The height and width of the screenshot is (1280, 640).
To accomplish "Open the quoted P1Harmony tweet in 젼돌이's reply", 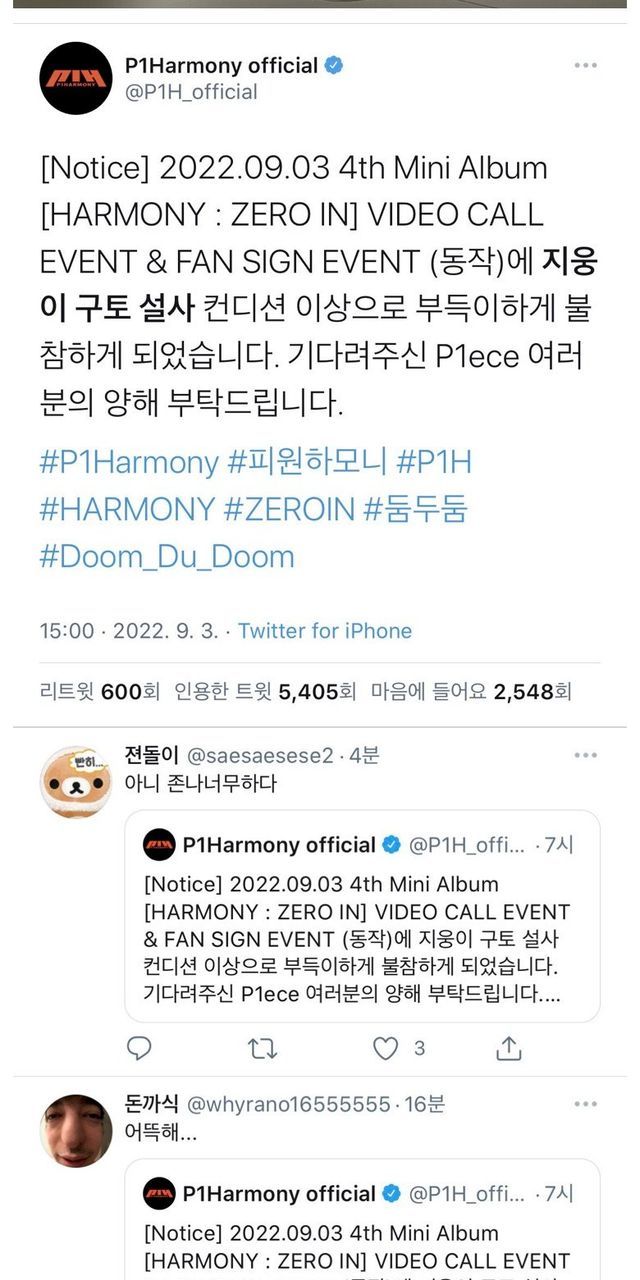I will tap(362, 916).
